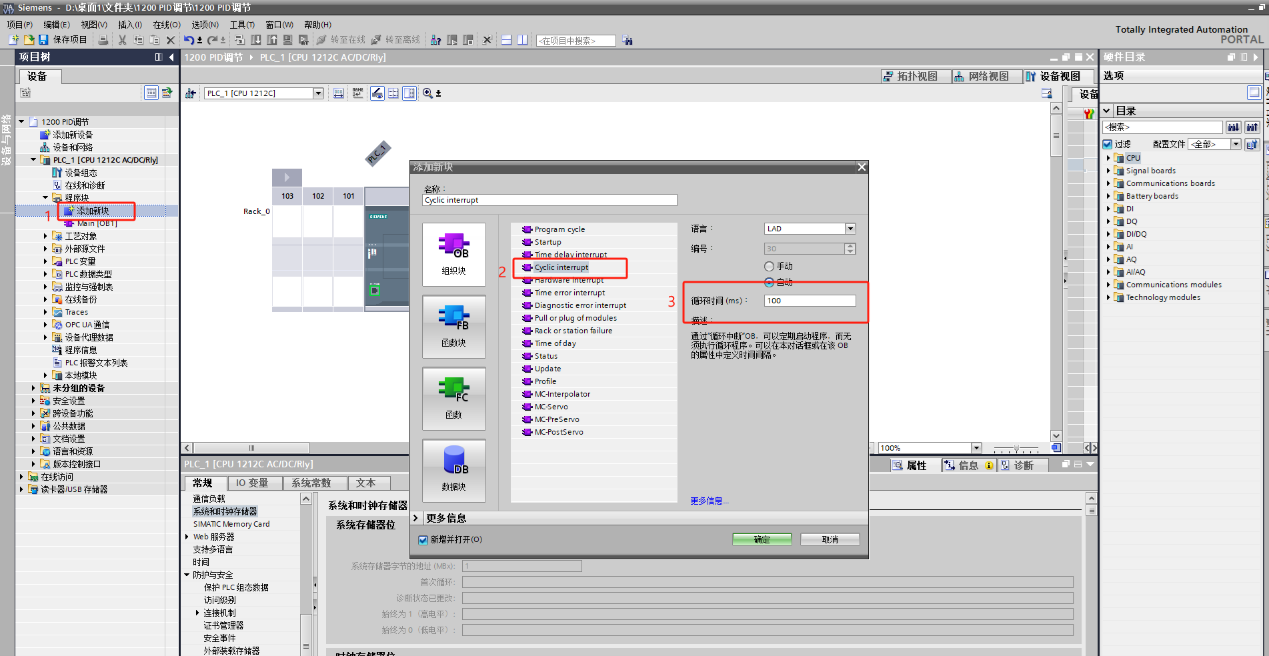This screenshot has width=1269, height=656.
Task: Click the new project icon in toolbar
Action: pos(14,40)
